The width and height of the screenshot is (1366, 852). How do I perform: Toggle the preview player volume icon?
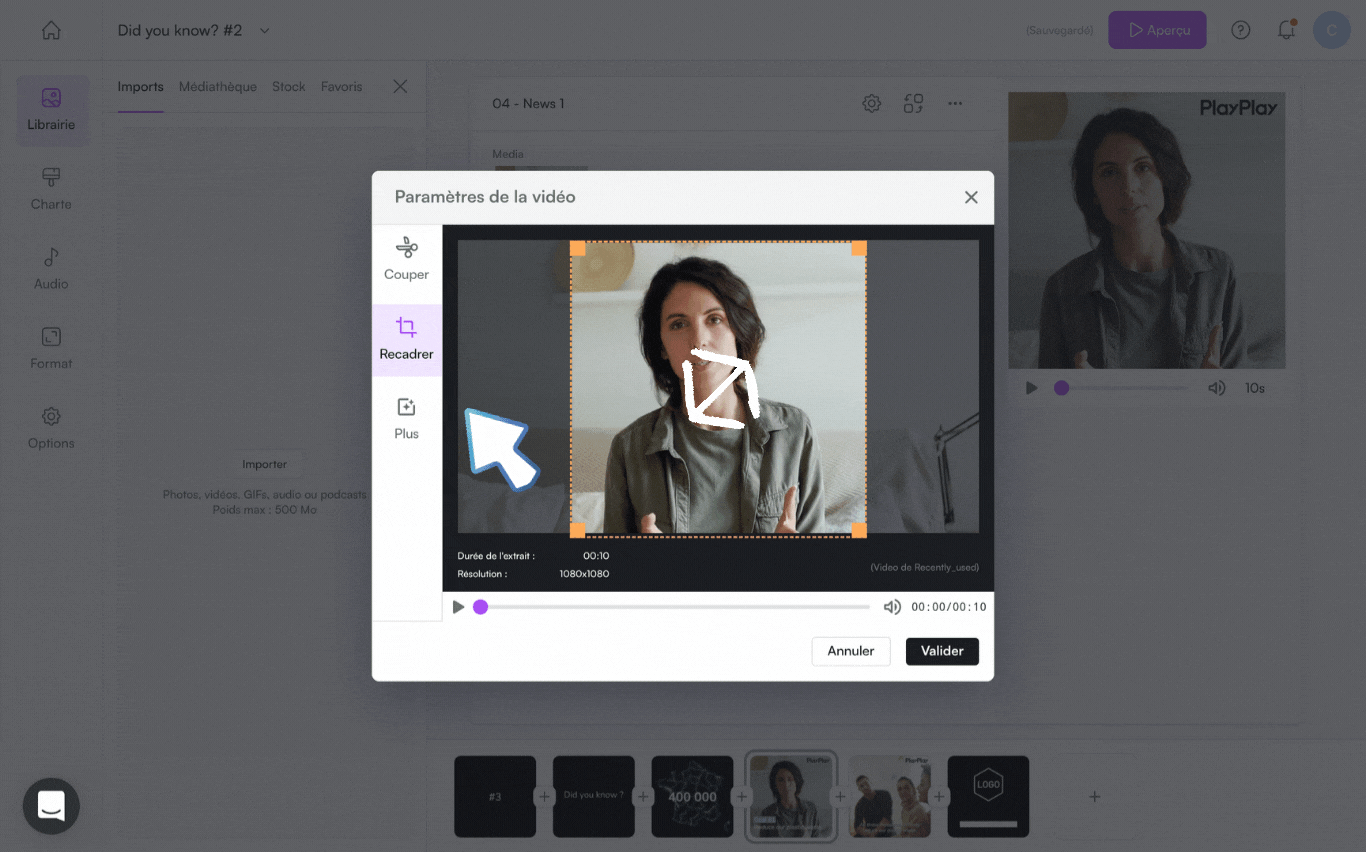1217,388
